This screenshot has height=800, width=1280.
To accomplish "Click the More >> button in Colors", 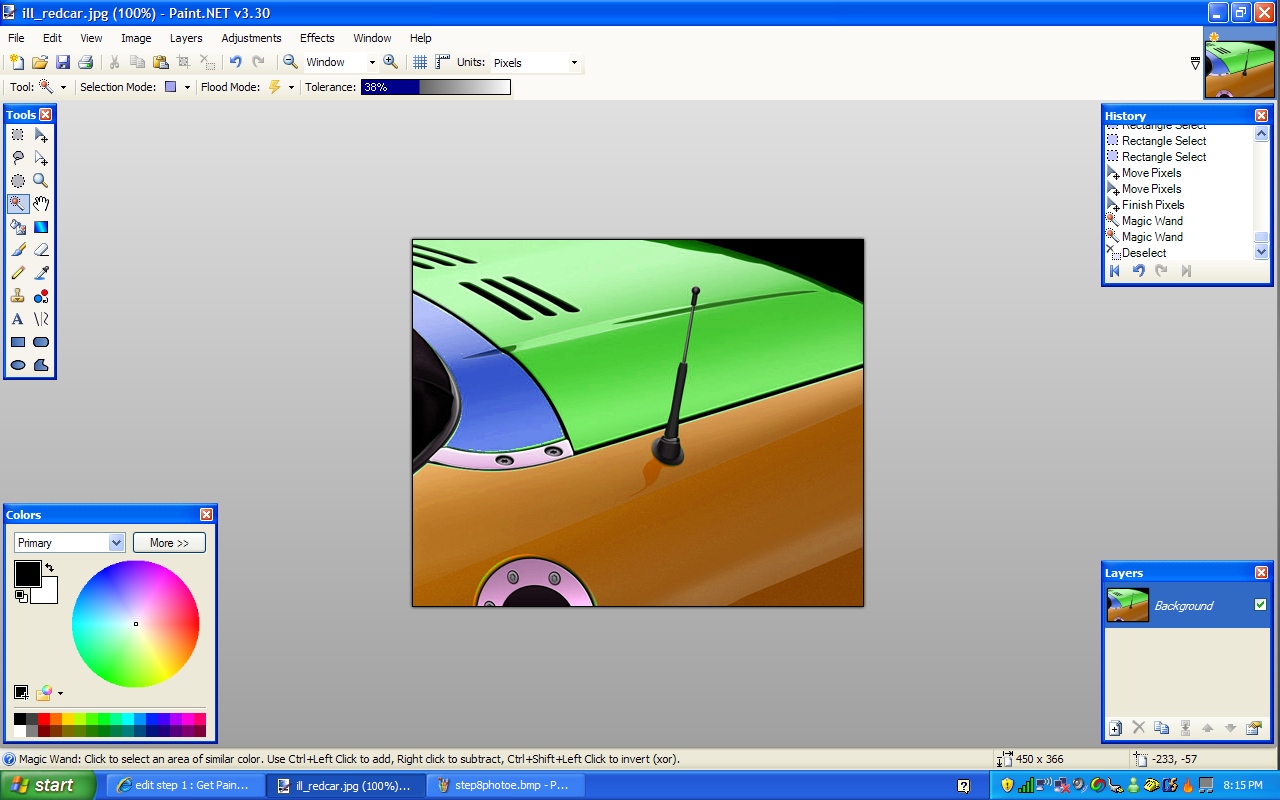I will [x=168, y=541].
